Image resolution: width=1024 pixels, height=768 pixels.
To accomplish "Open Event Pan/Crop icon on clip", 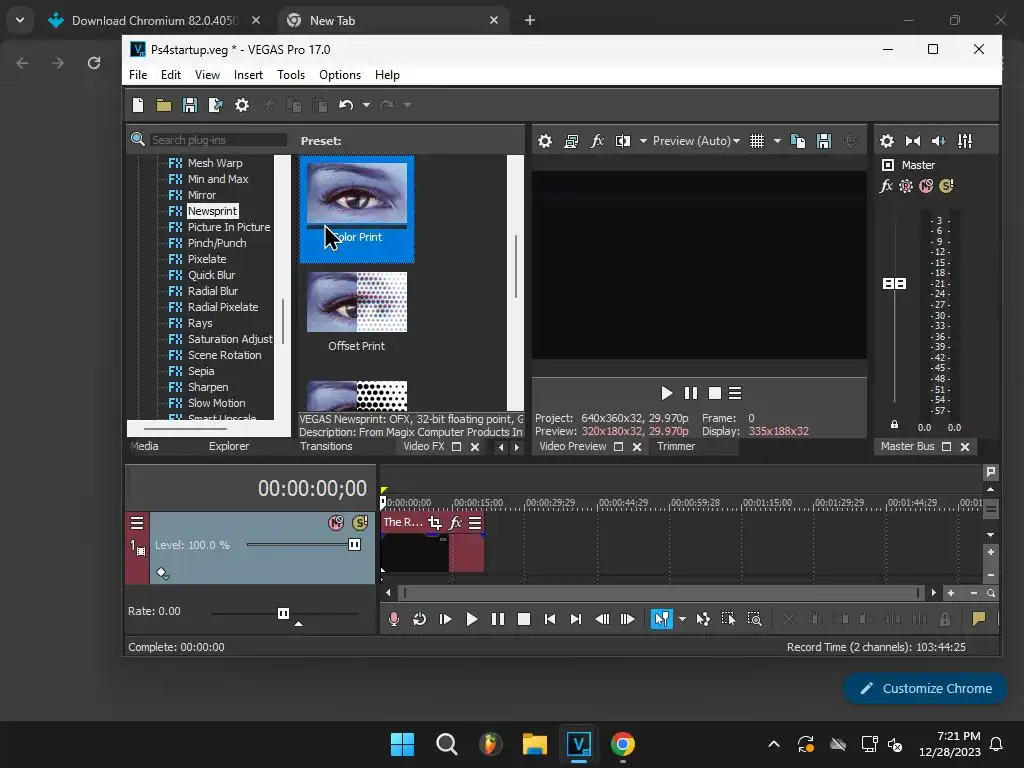I will [435, 522].
